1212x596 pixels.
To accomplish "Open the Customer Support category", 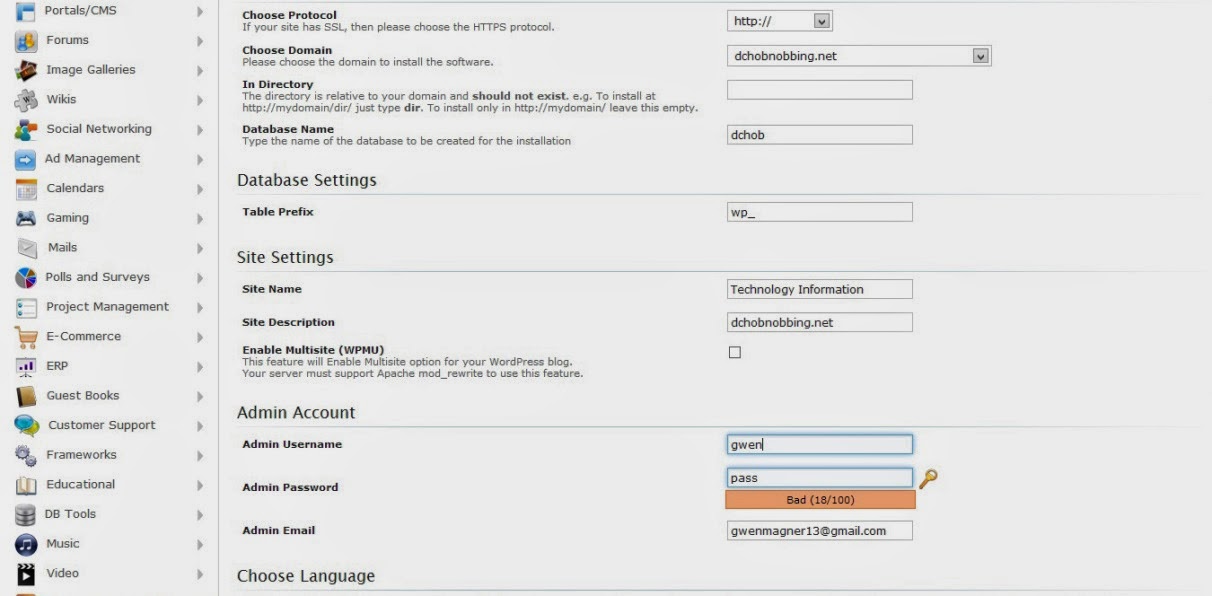I will pos(102,425).
